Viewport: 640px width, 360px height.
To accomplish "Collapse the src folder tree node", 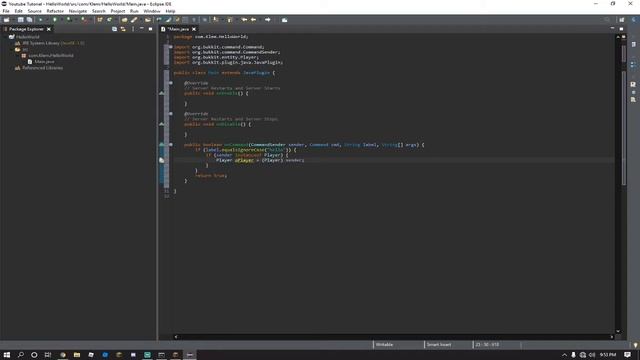I will click(11, 49).
